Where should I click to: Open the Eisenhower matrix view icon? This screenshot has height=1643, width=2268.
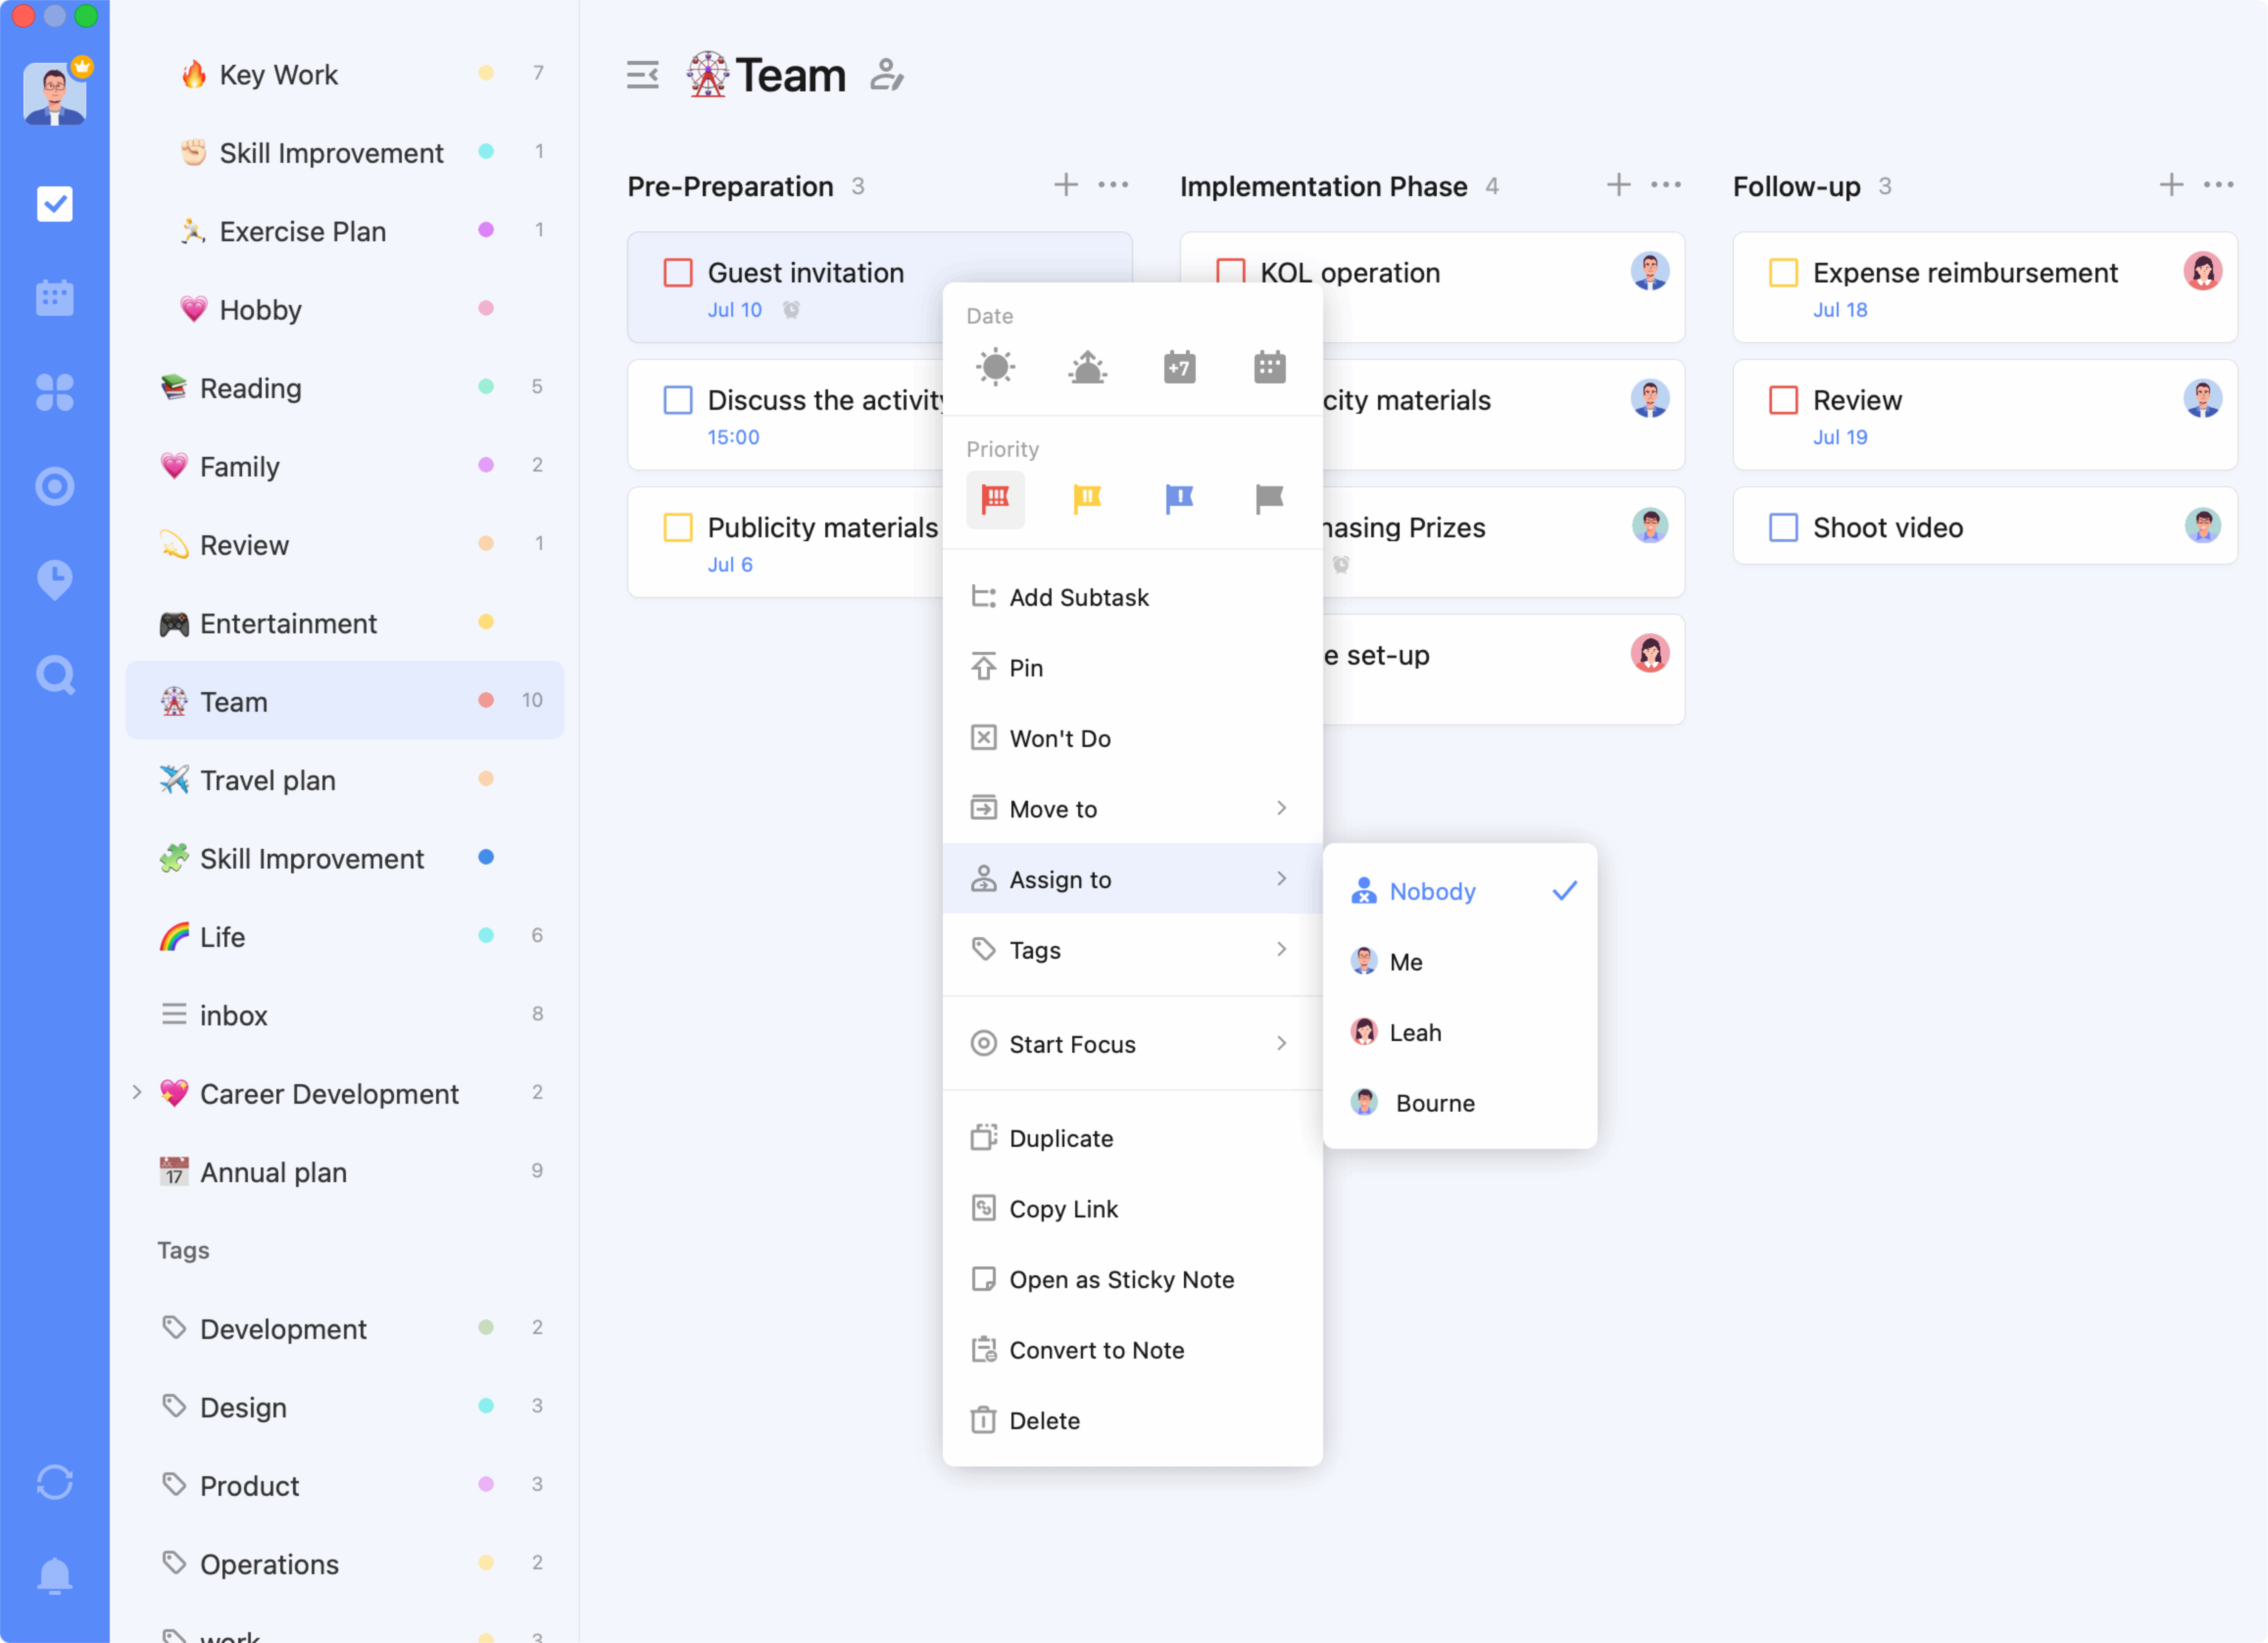54,391
